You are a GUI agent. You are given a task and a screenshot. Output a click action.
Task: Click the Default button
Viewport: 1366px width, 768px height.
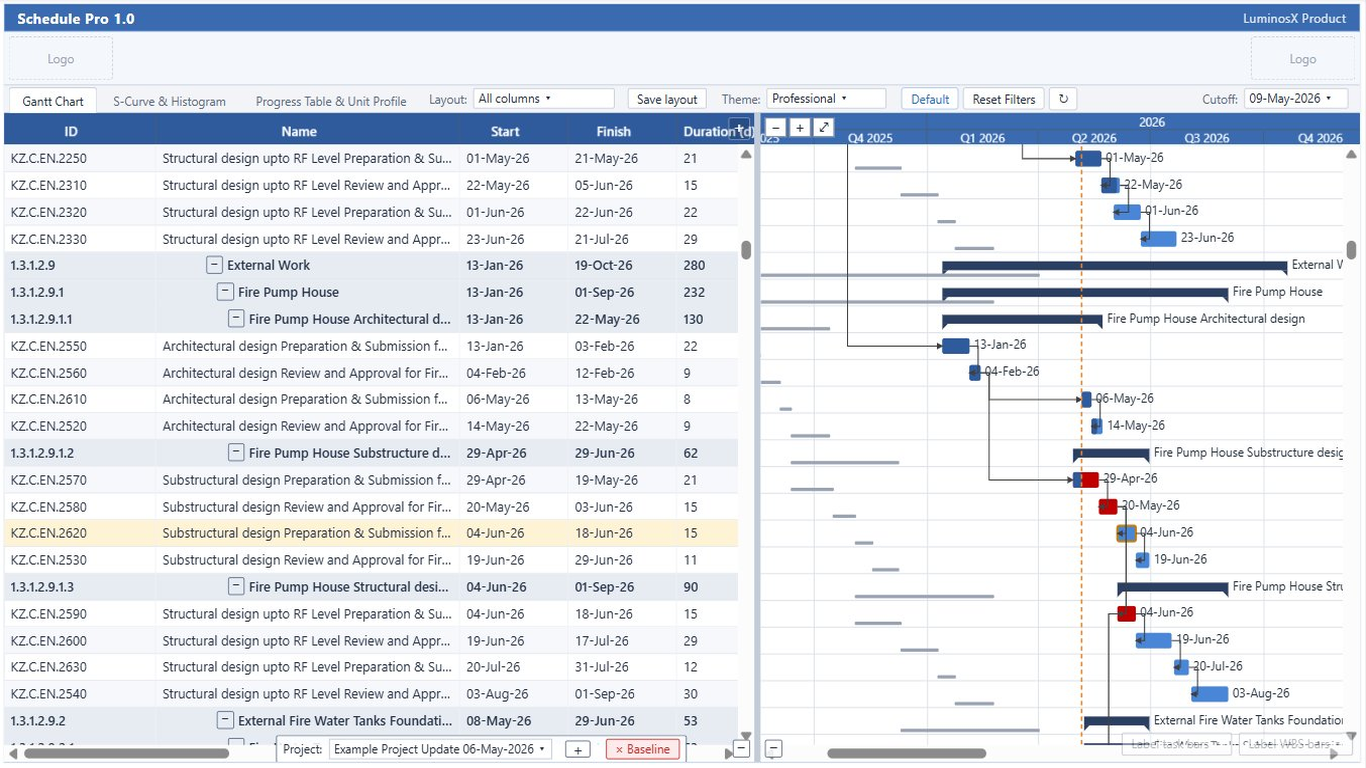(930, 99)
